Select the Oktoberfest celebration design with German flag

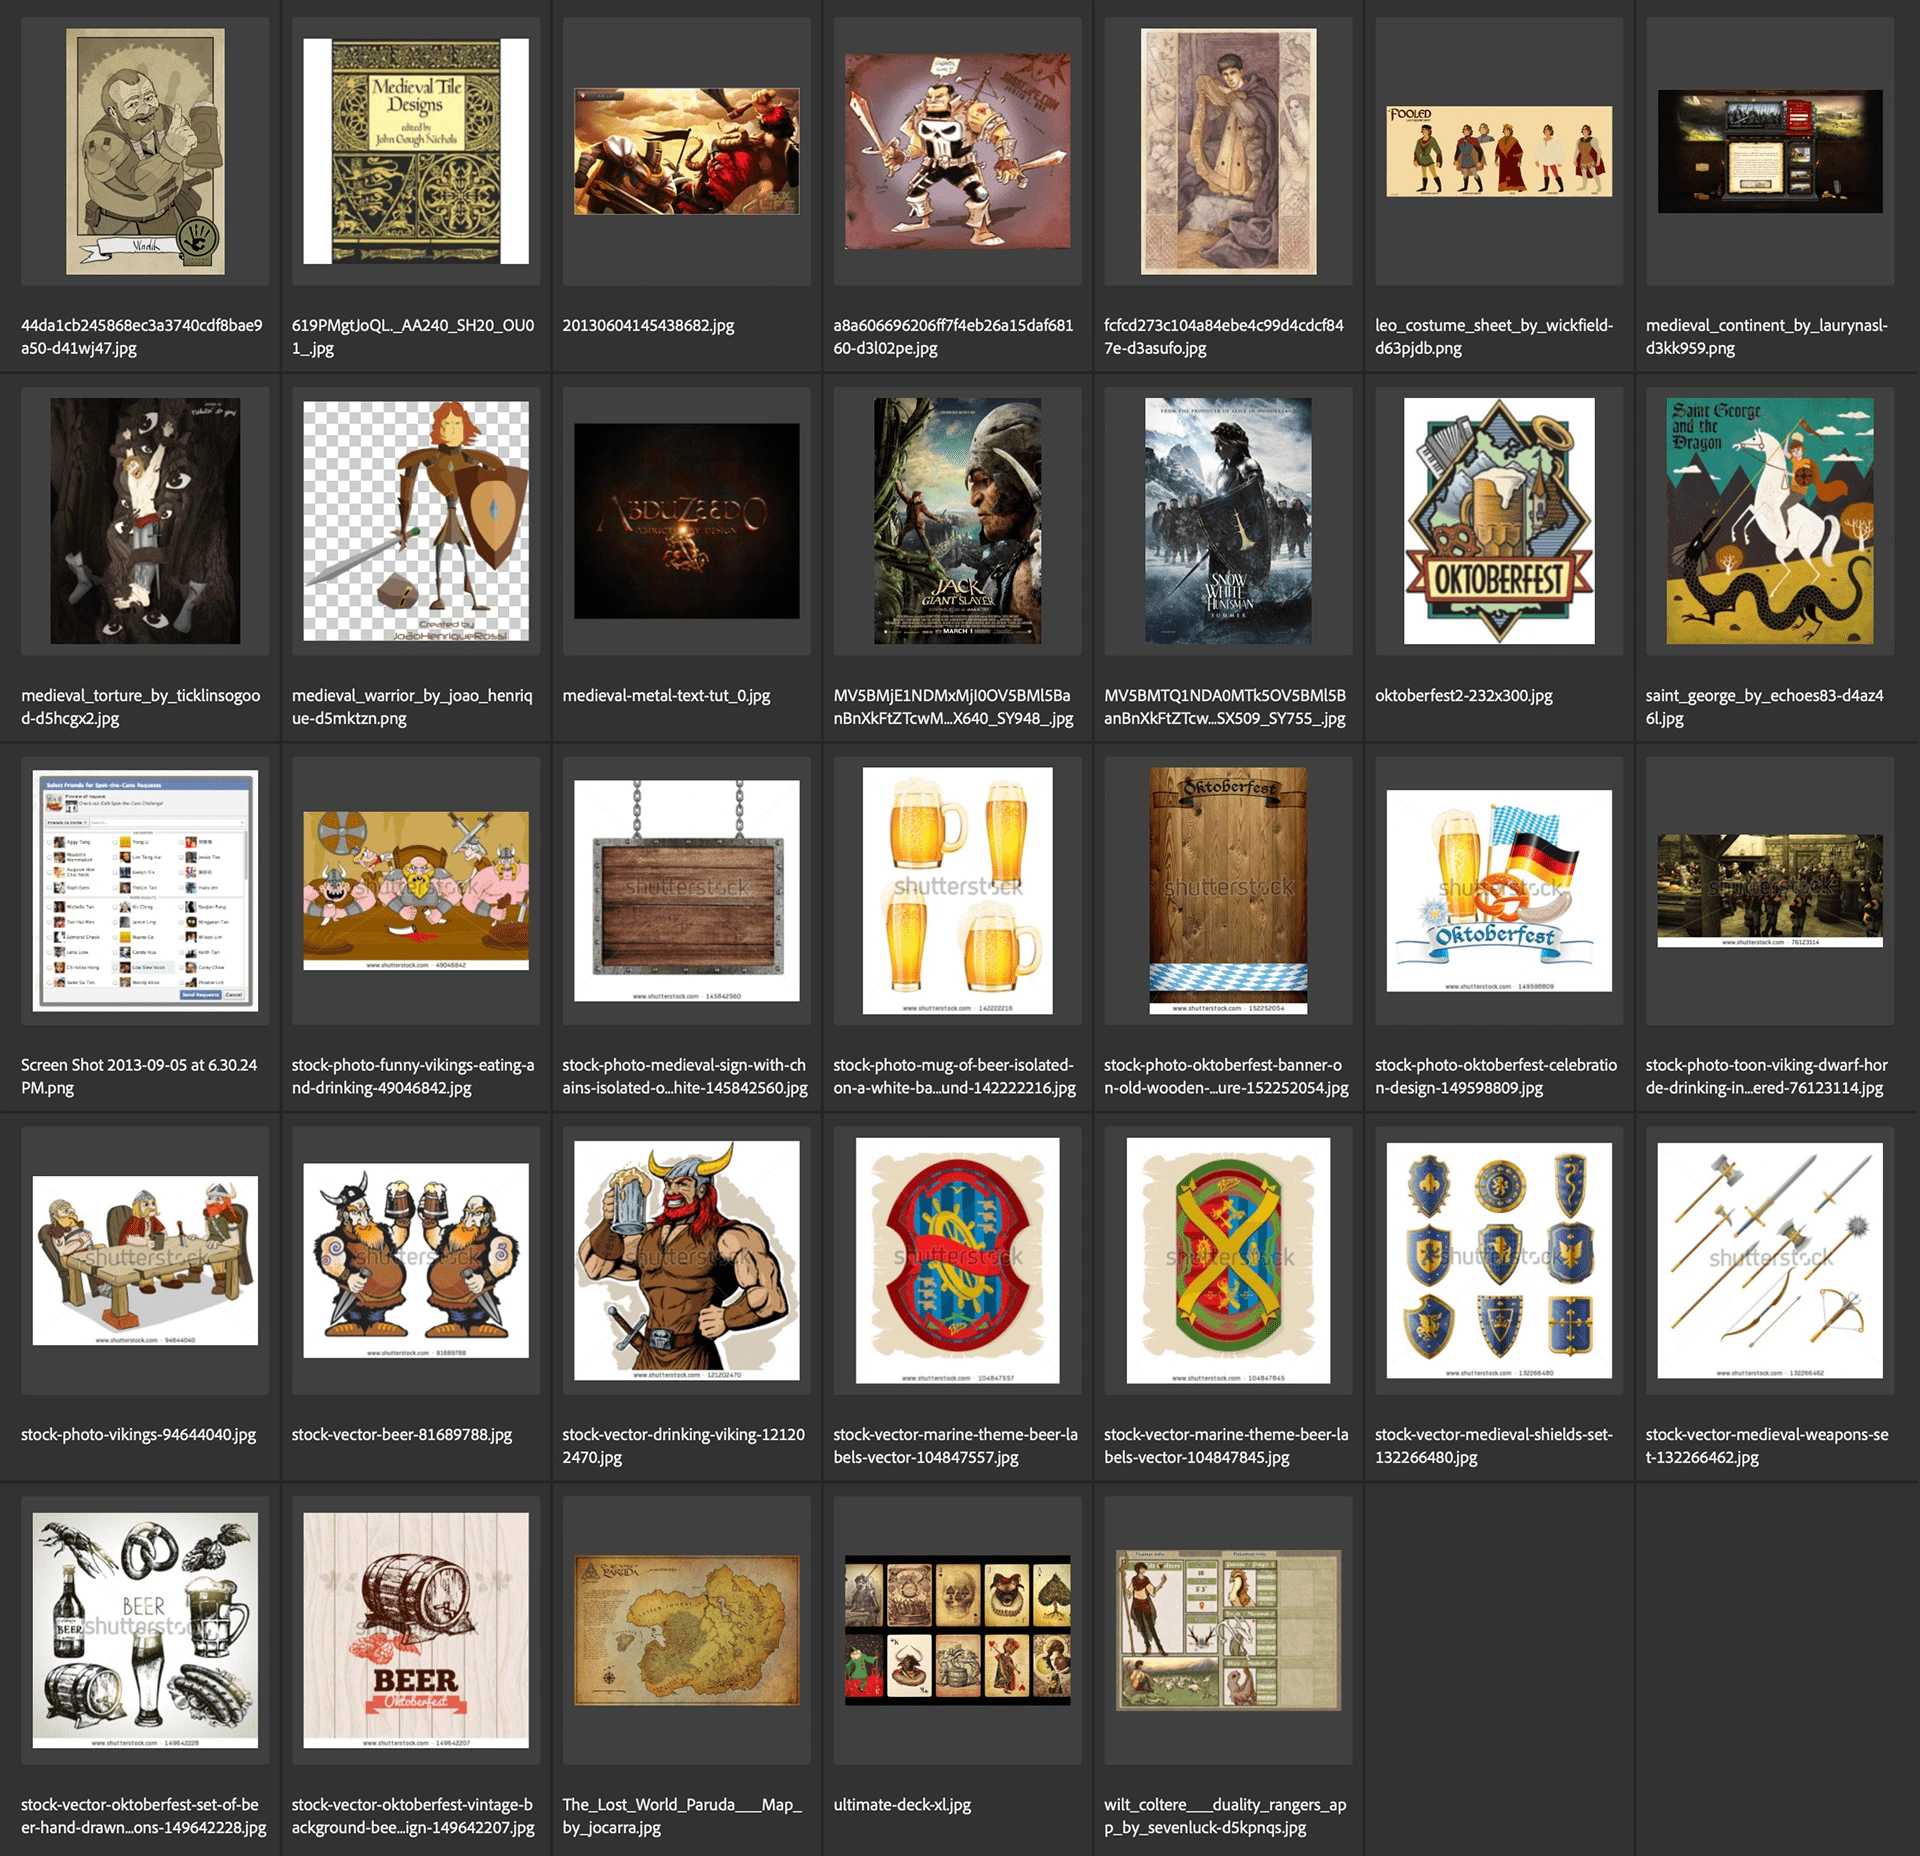click(1499, 890)
